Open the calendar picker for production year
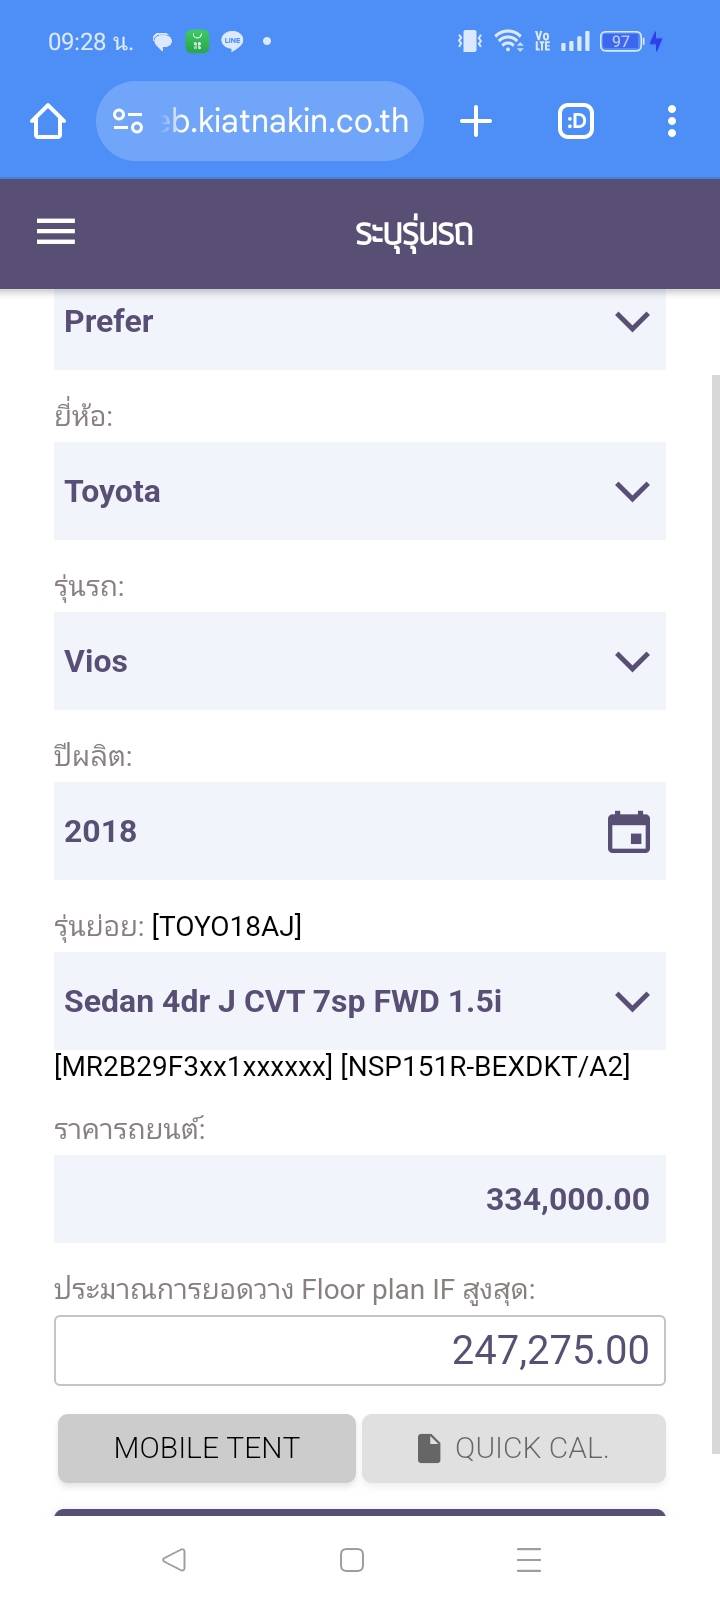 [629, 832]
